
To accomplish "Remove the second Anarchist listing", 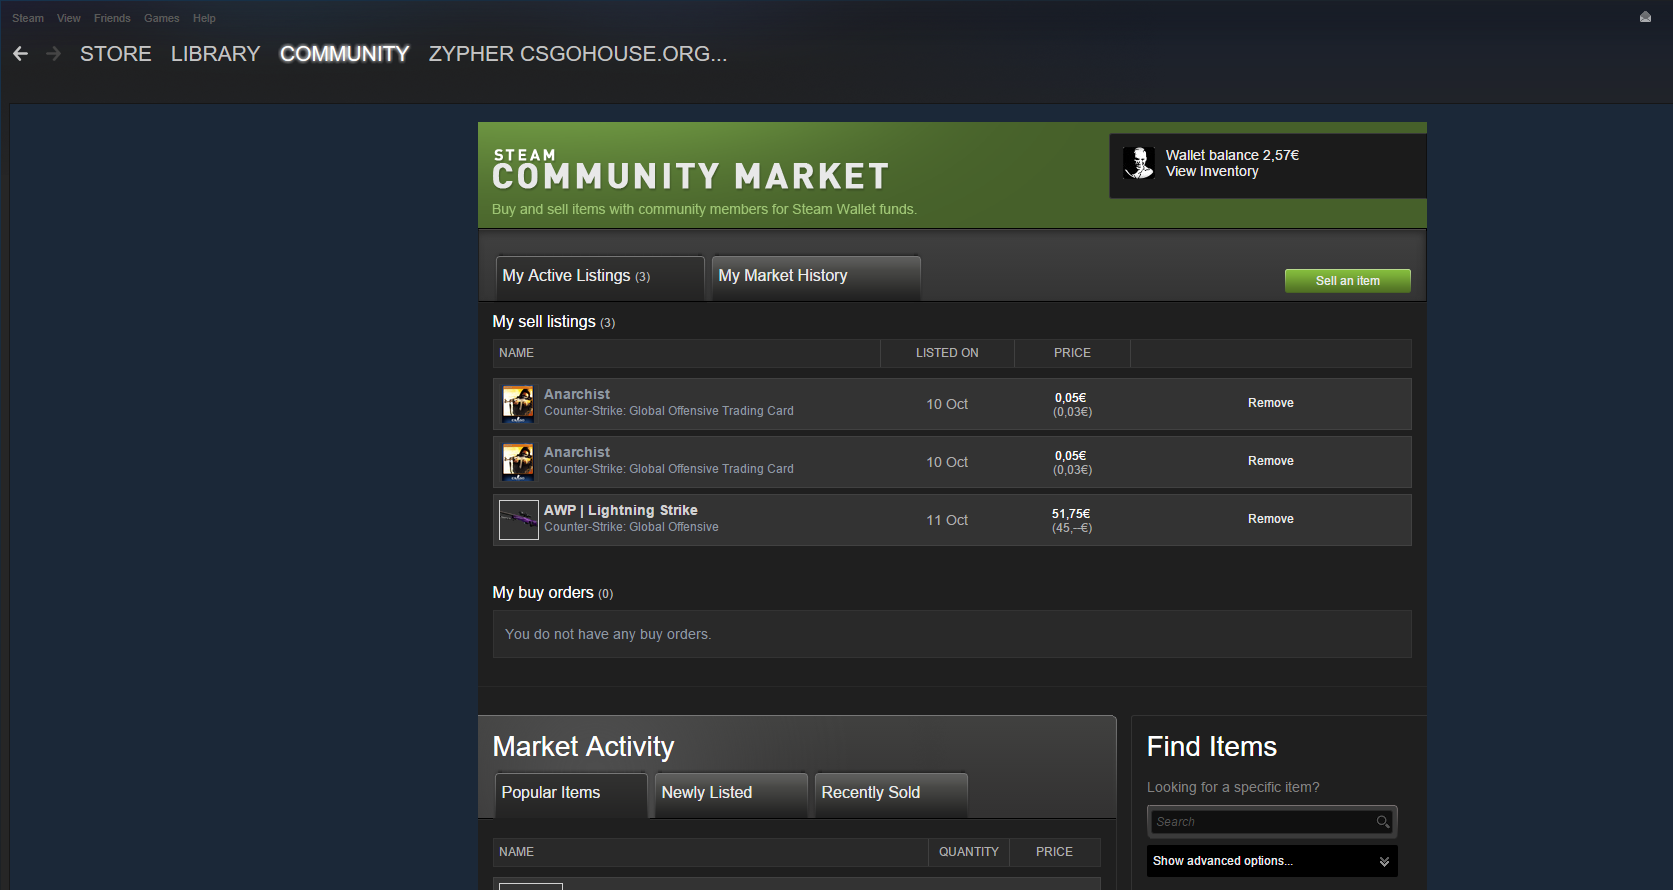I will (x=1271, y=461).
